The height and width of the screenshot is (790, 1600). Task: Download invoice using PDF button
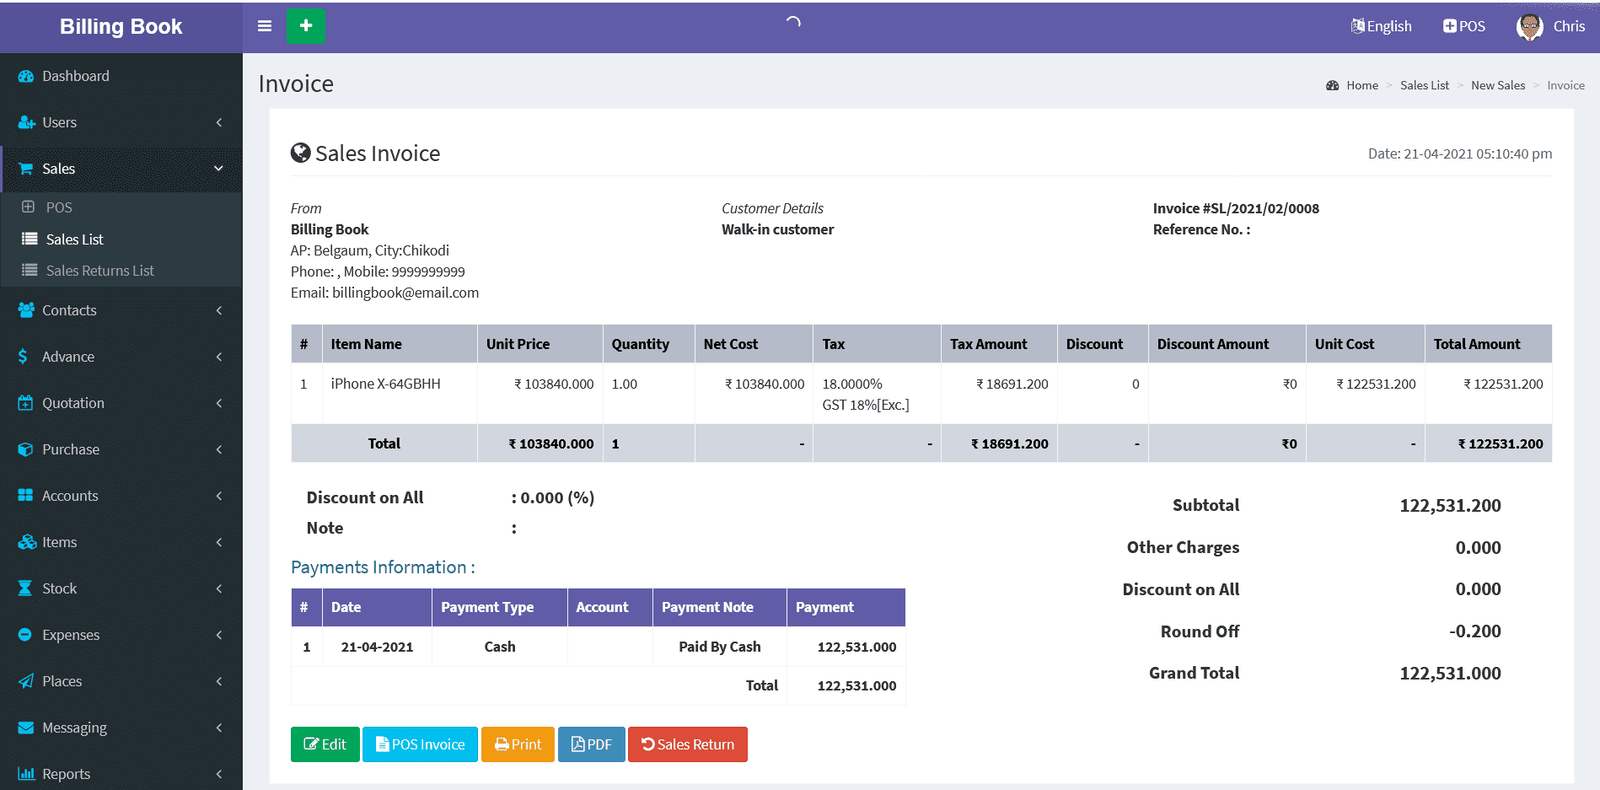click(x=591, y=744)
